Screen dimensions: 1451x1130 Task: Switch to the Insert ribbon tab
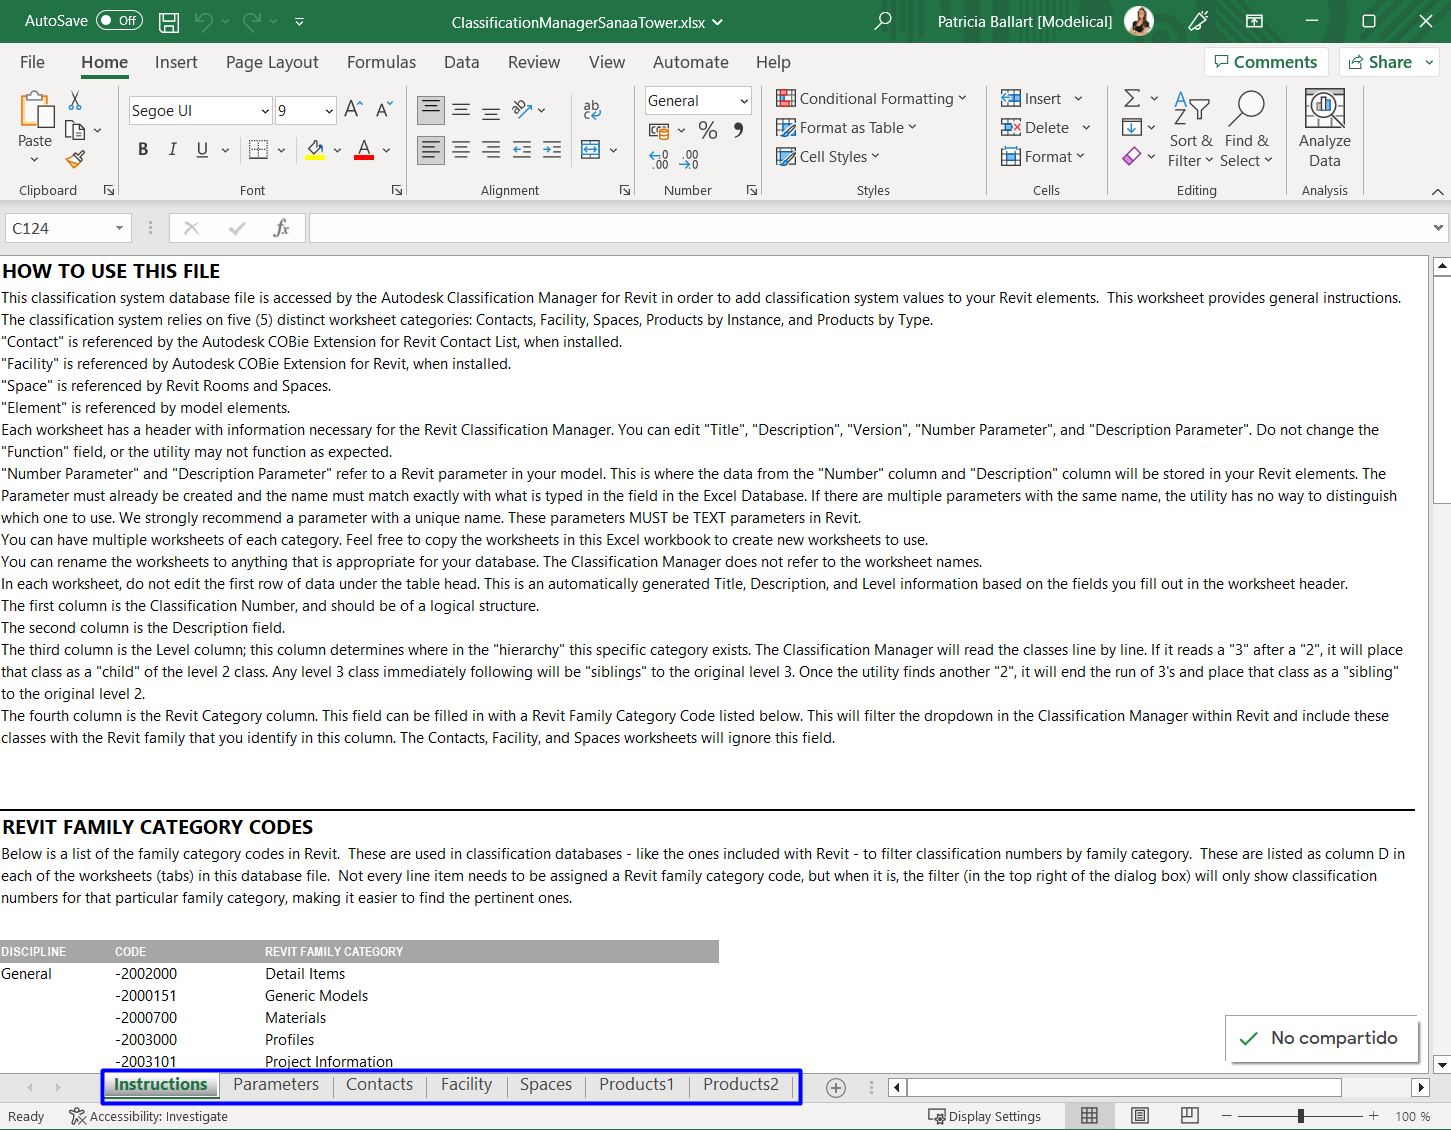click(x=176, y=62)
